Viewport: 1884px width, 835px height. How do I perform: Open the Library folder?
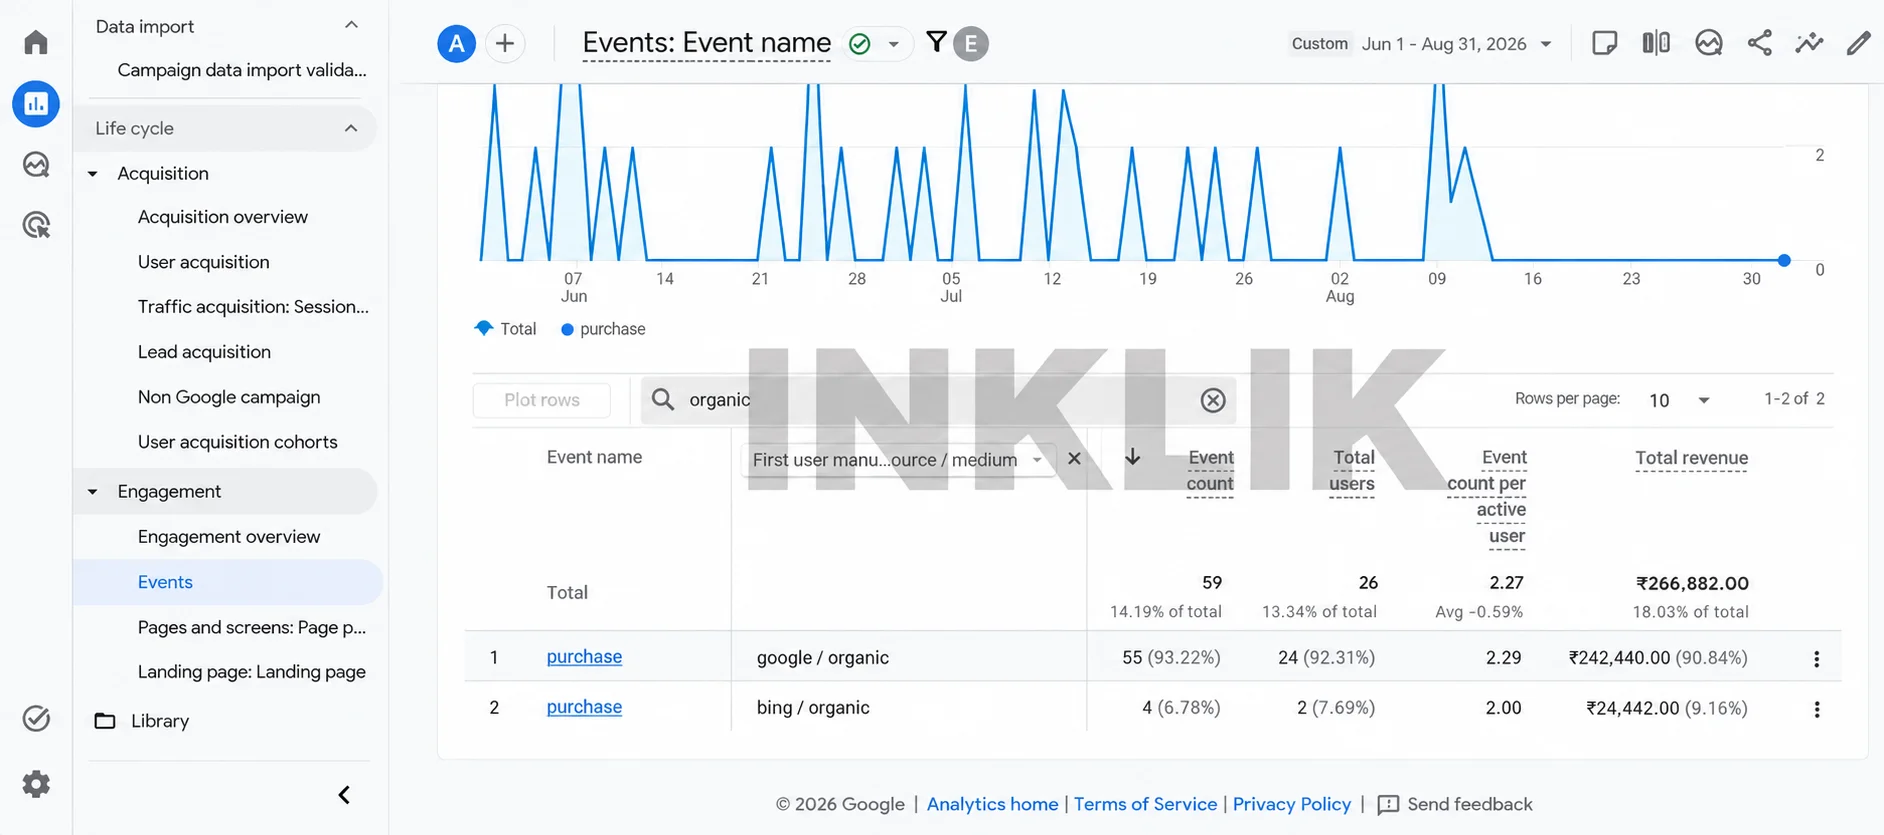click(142, 721)
